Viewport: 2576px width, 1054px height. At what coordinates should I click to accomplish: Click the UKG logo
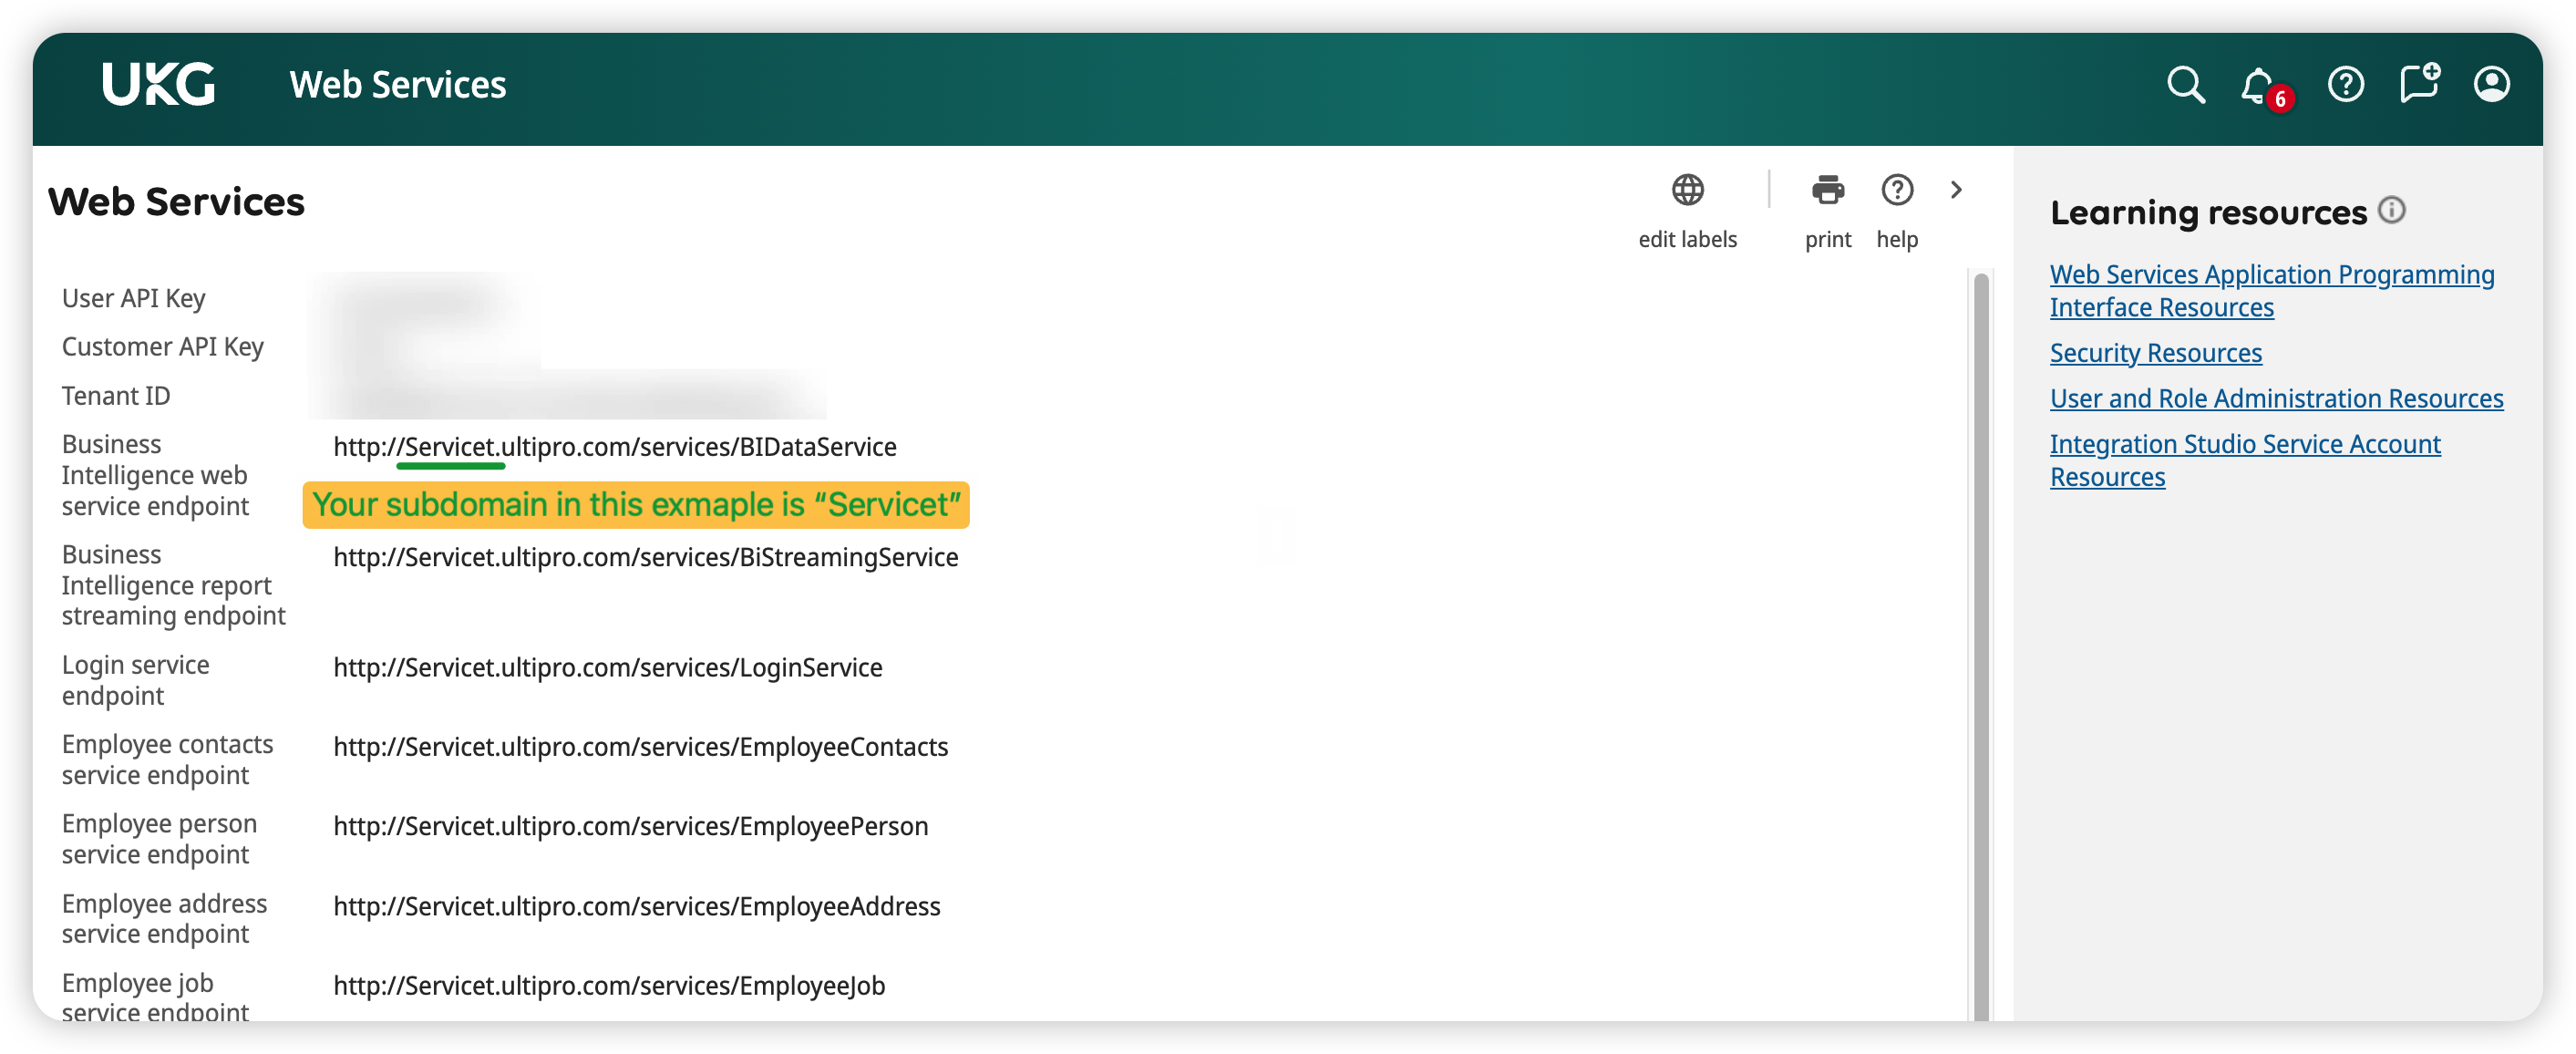click(158, 84)
